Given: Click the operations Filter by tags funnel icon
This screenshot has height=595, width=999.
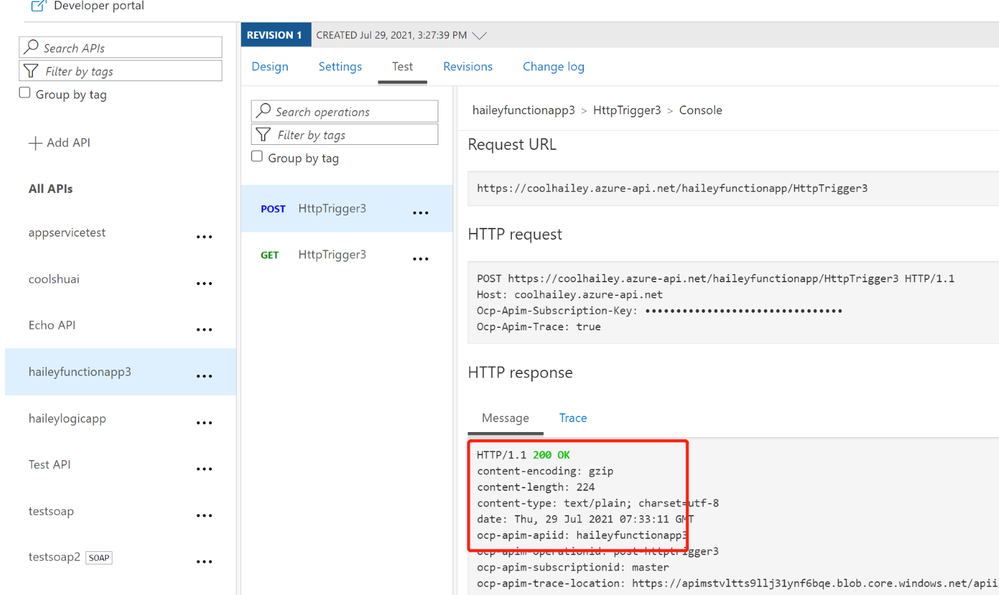Looking at the screenshot, I should 263,134.
